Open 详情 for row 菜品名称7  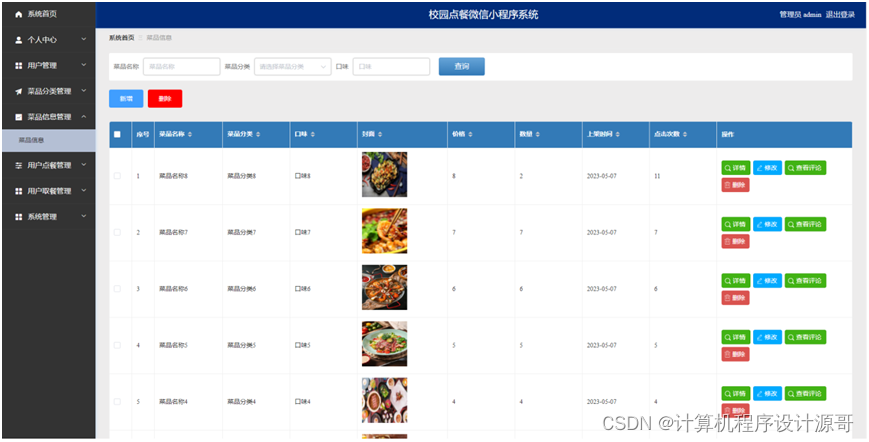point(735,224)
